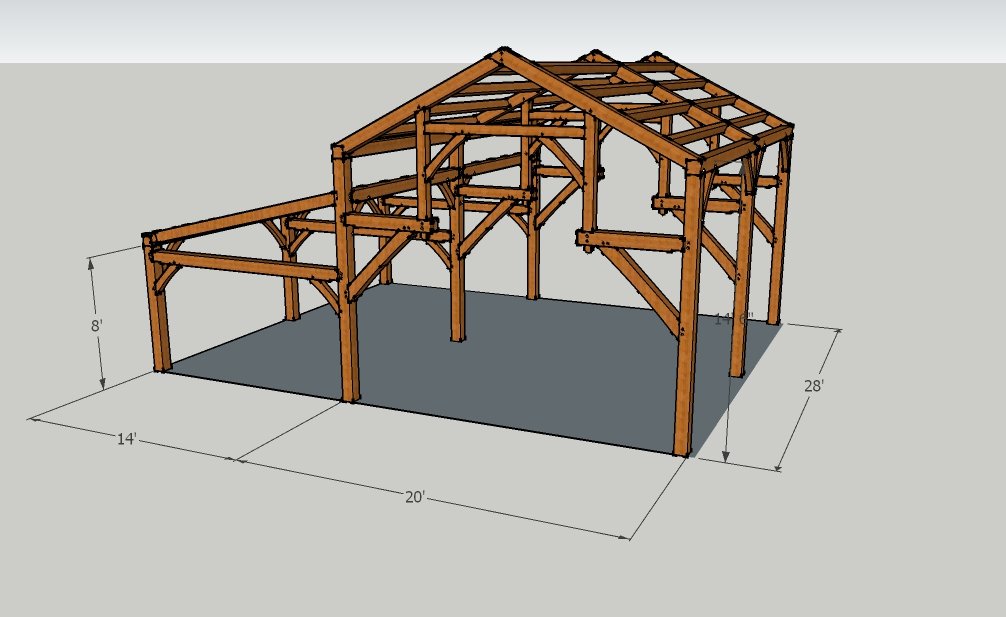Click the partially hidden 14' 6" dimension label
1006x617 pixels.
[x=734, y=319]
